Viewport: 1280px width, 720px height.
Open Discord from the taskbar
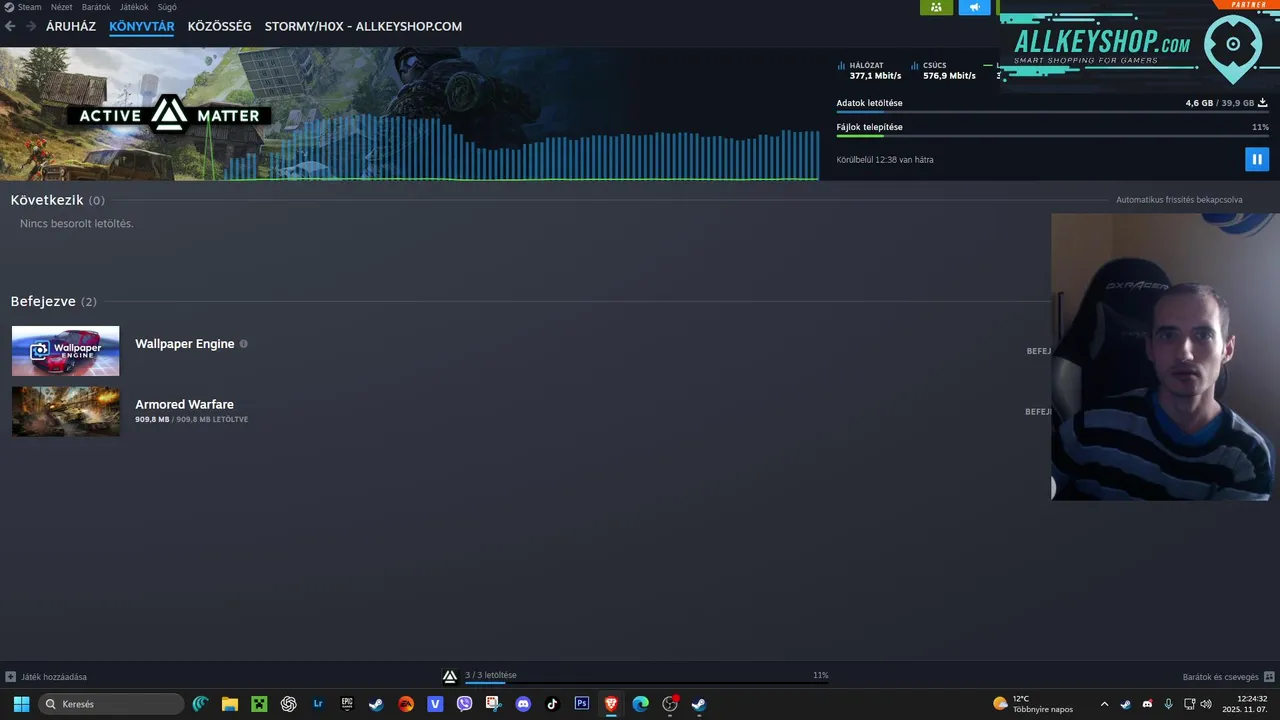(x=523, y=704)
